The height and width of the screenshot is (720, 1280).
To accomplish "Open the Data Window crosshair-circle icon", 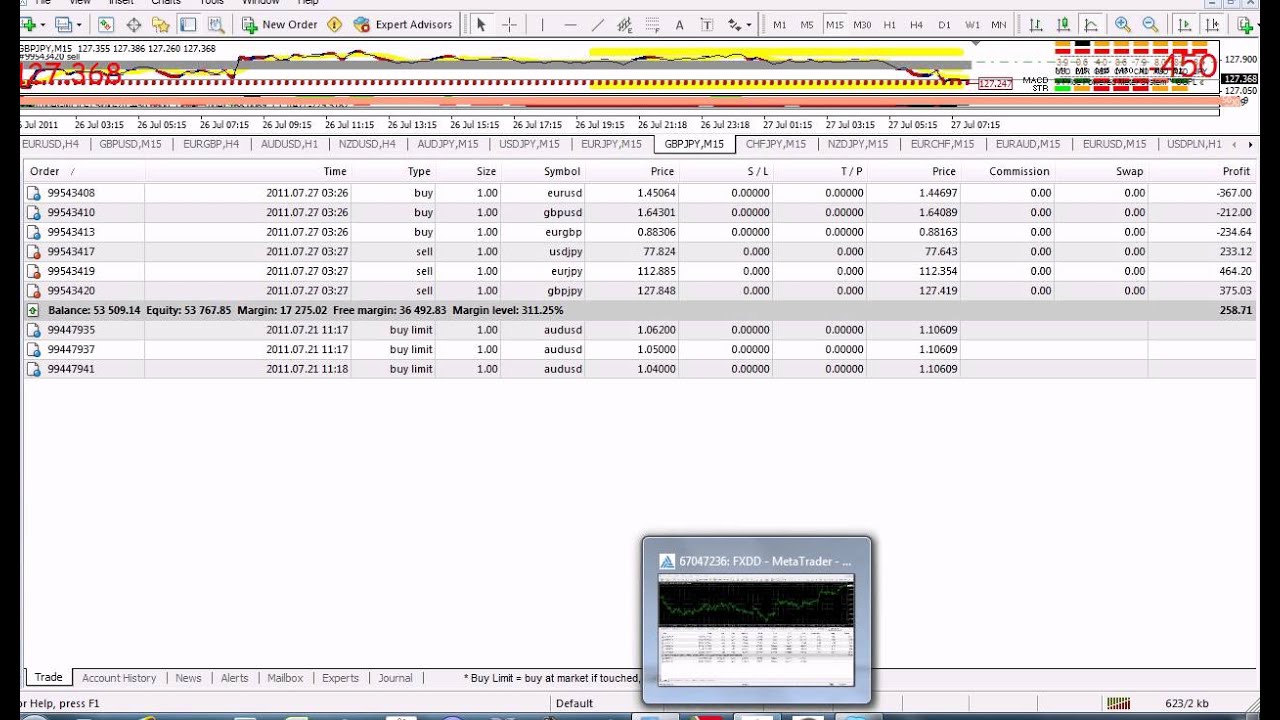I will (133, 24).
